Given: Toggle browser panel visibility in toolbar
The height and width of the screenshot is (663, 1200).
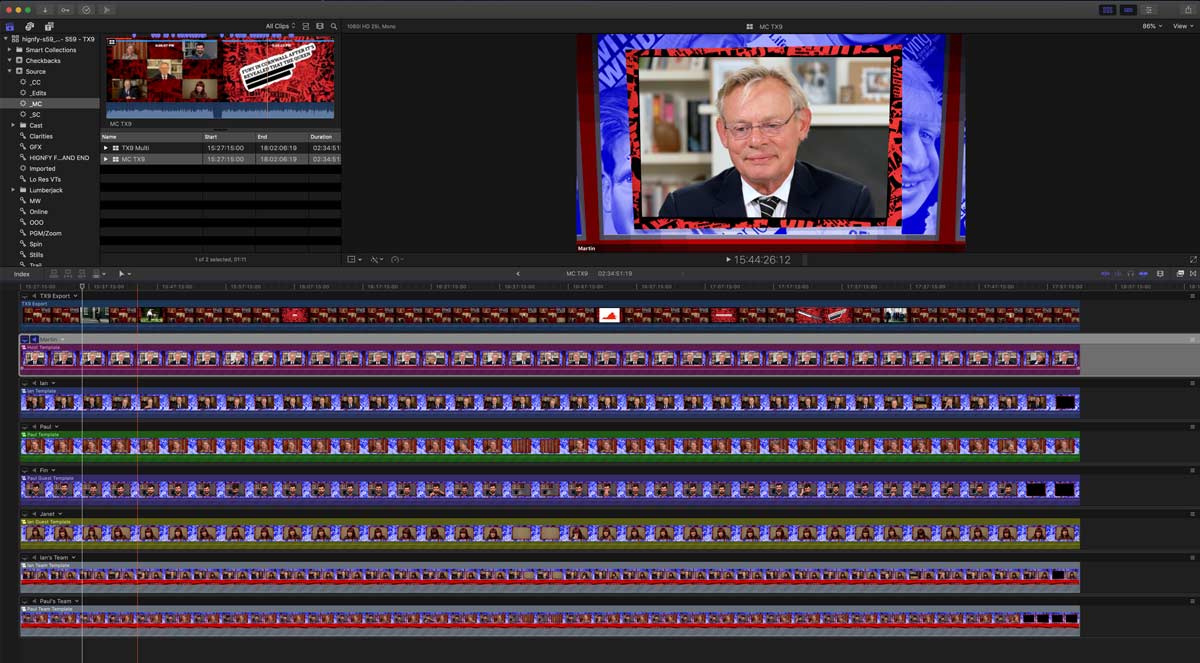Looking at the screenshot, I should coord(1107,10).
